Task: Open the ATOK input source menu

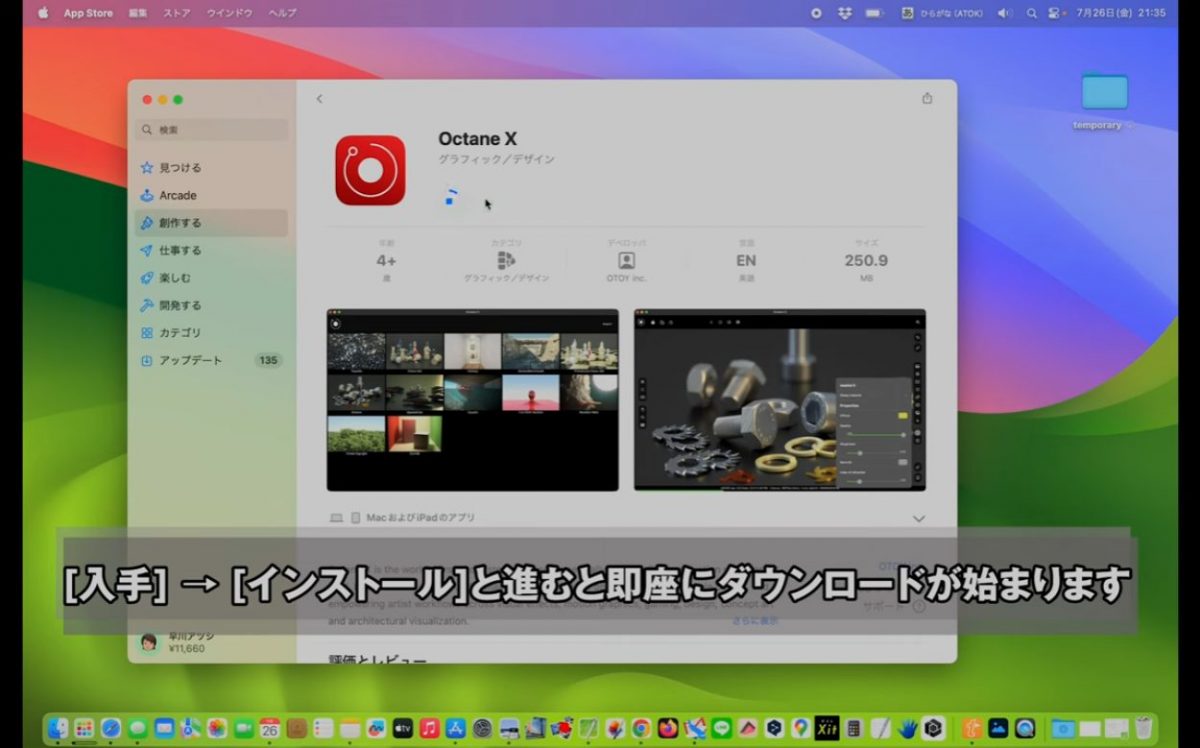Action: (x=944, y=13)
